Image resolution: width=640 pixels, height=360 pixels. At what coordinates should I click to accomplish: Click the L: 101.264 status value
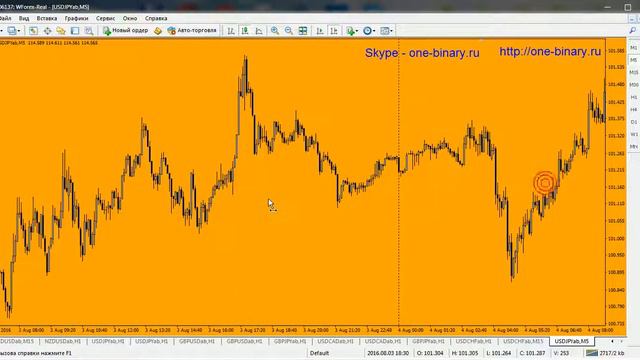coord(499,353)
